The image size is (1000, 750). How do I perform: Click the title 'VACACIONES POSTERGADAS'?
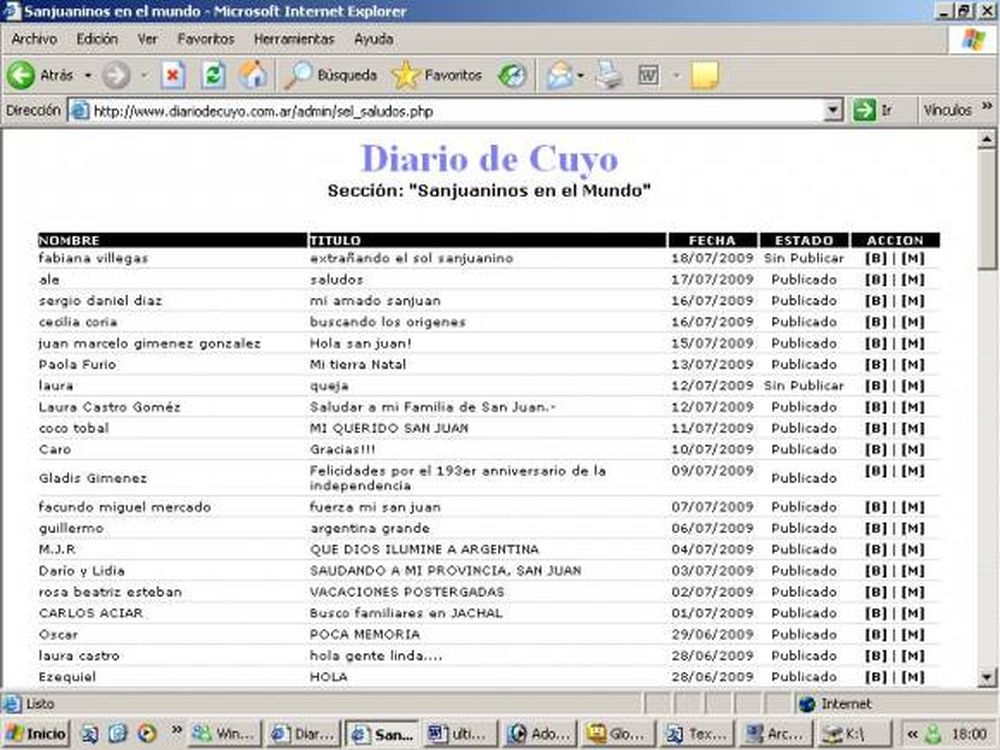(x=407, y=592)
